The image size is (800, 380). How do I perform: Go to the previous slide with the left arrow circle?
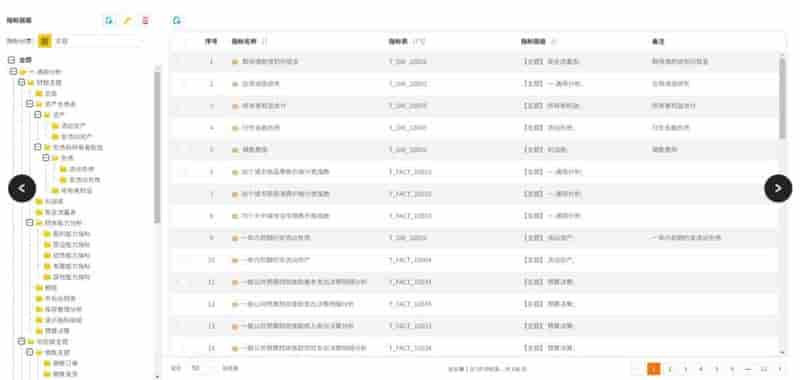pos(22,188)
